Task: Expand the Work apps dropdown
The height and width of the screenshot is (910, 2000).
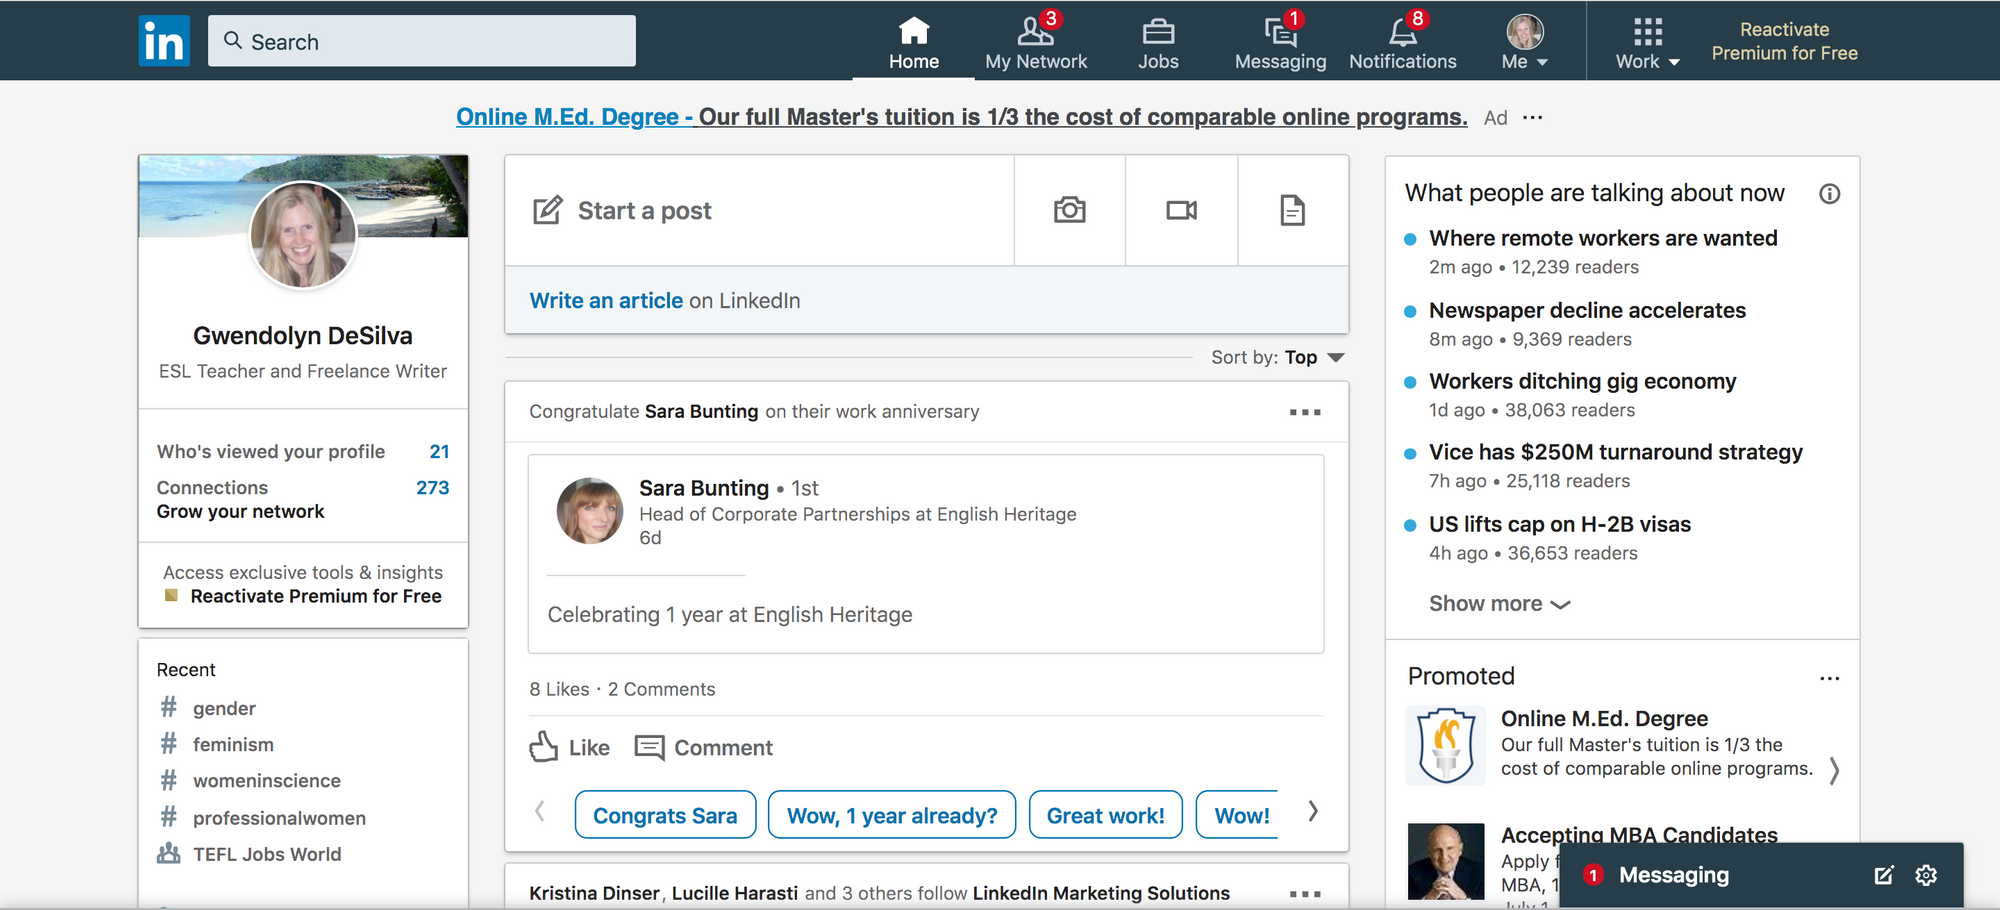Action: click(1647, 44)
